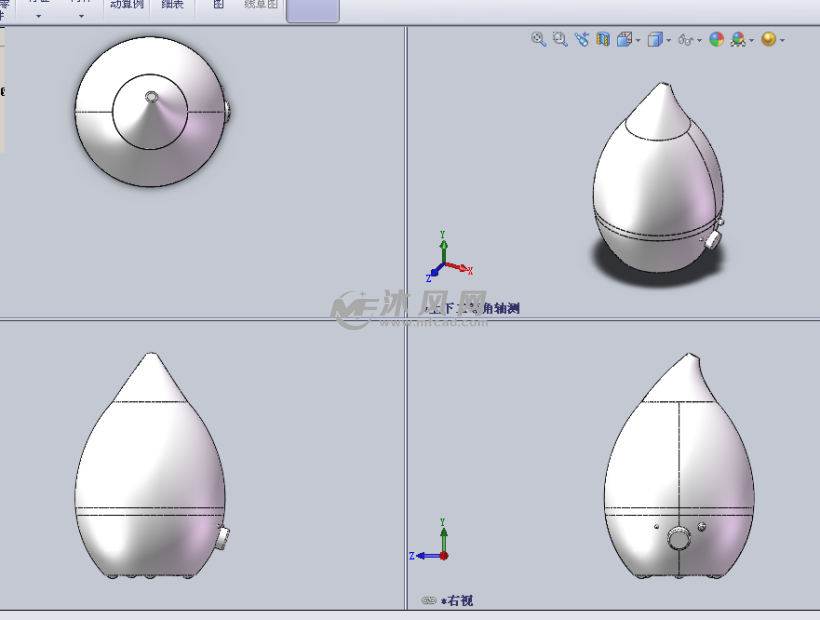Click the Zoom to Fit icon
The height and width of the screenshot is (620, 820).
538,39
